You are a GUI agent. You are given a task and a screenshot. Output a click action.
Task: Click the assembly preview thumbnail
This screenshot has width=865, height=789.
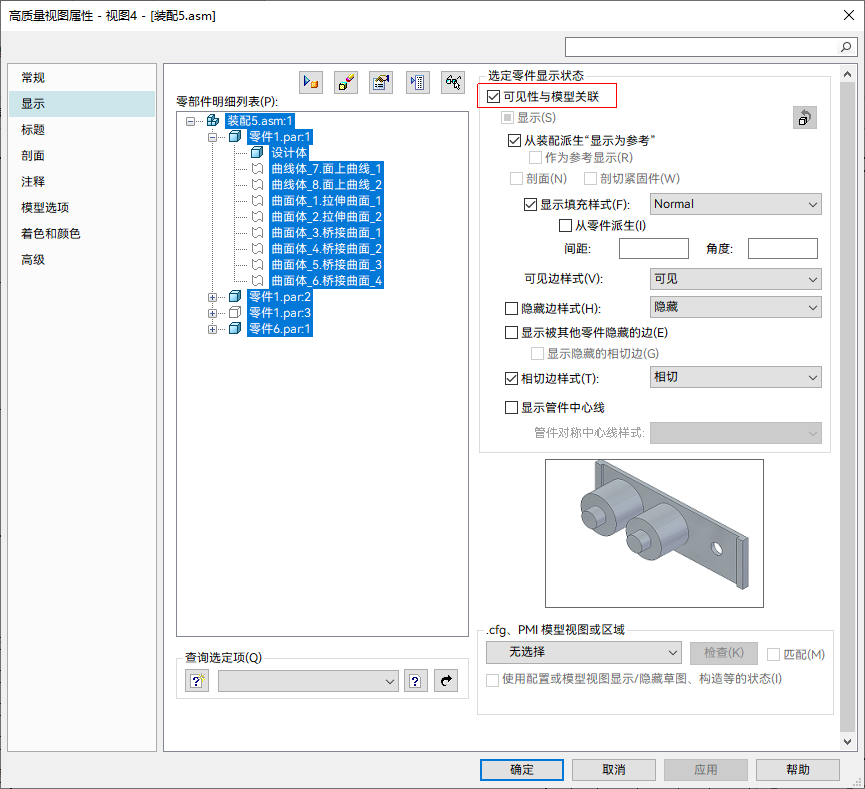tap(654, 533)
